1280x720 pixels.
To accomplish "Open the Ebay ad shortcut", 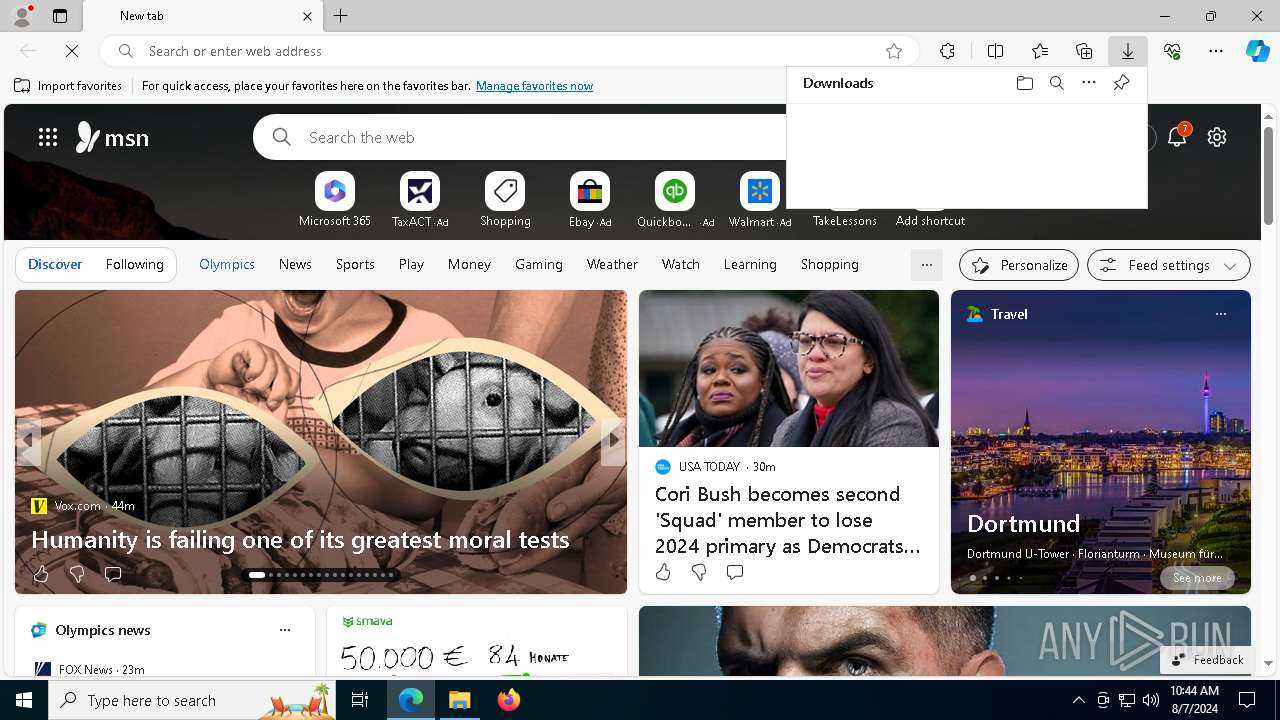I will pos(590,200).
